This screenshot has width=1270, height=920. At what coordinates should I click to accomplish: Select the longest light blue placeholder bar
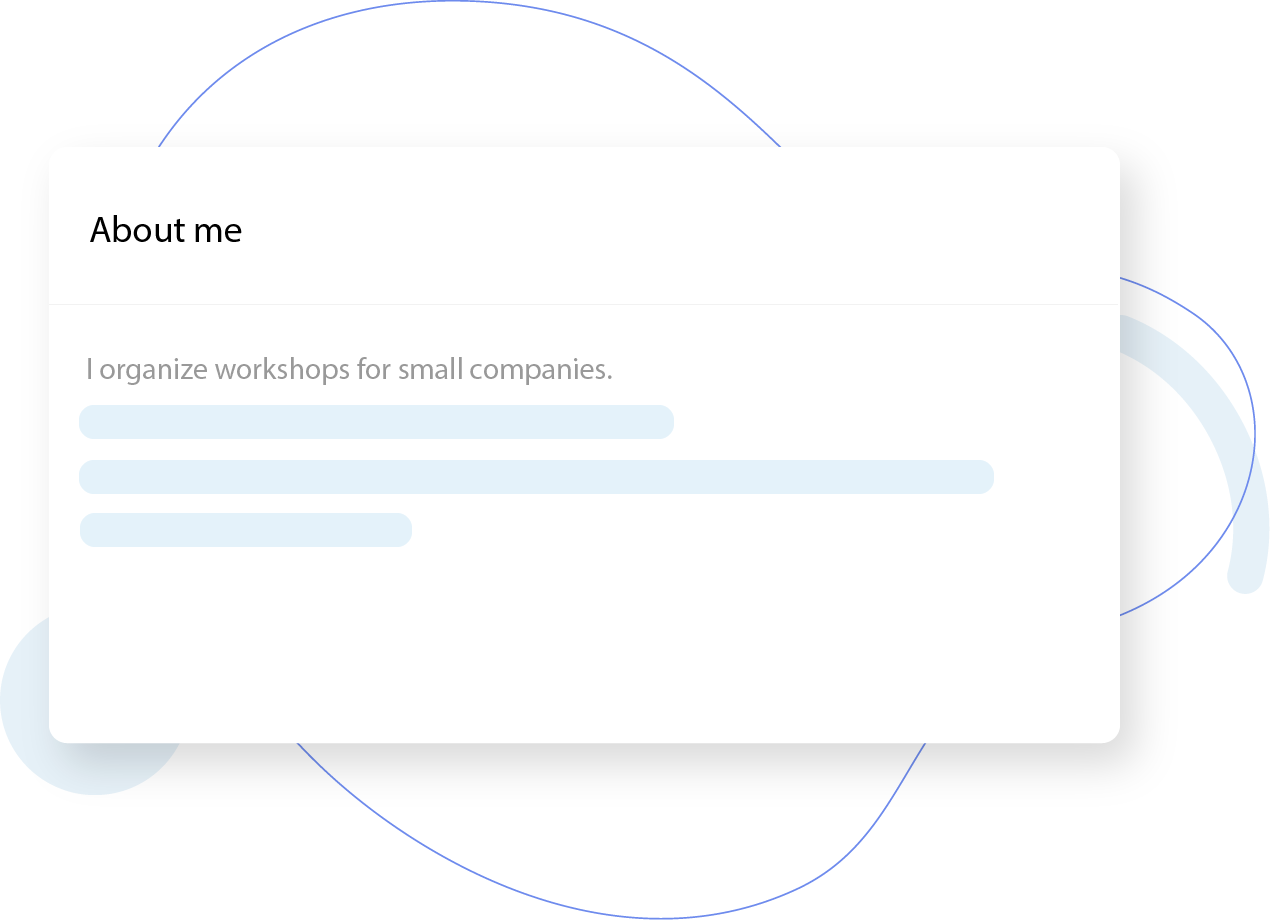point(536,477)
